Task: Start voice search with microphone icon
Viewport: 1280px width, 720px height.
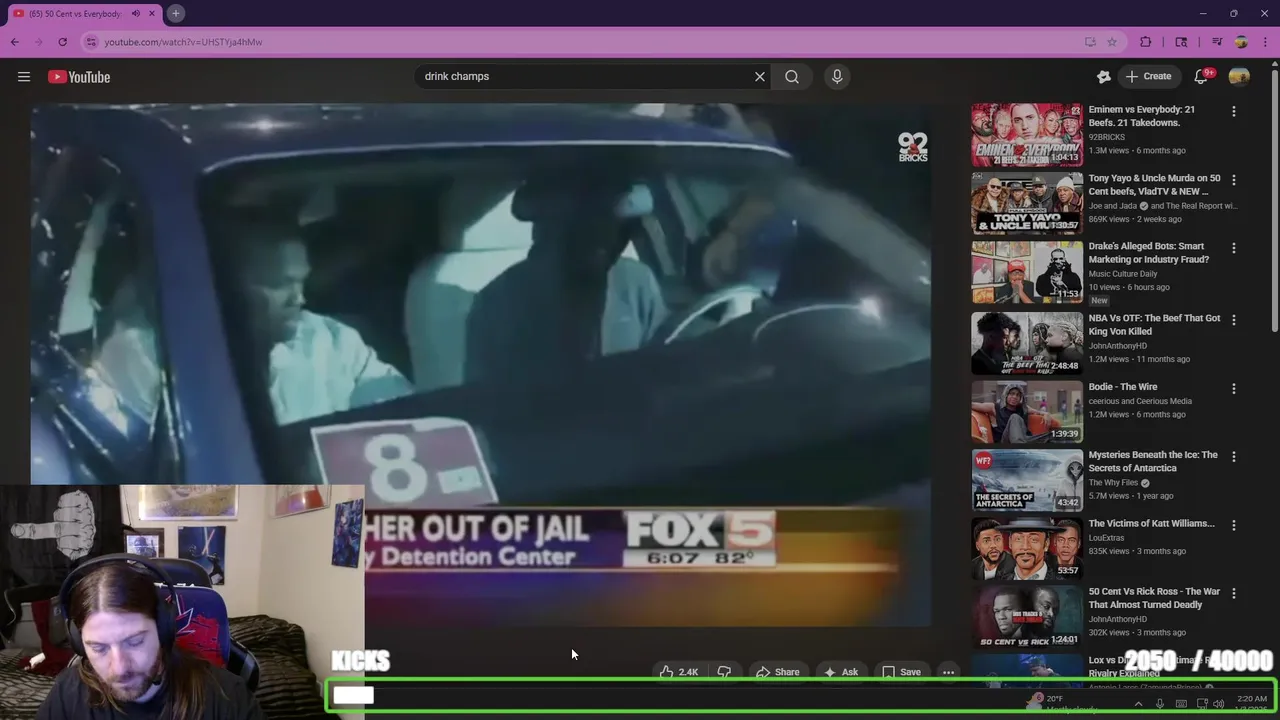Action: (837, 76)
